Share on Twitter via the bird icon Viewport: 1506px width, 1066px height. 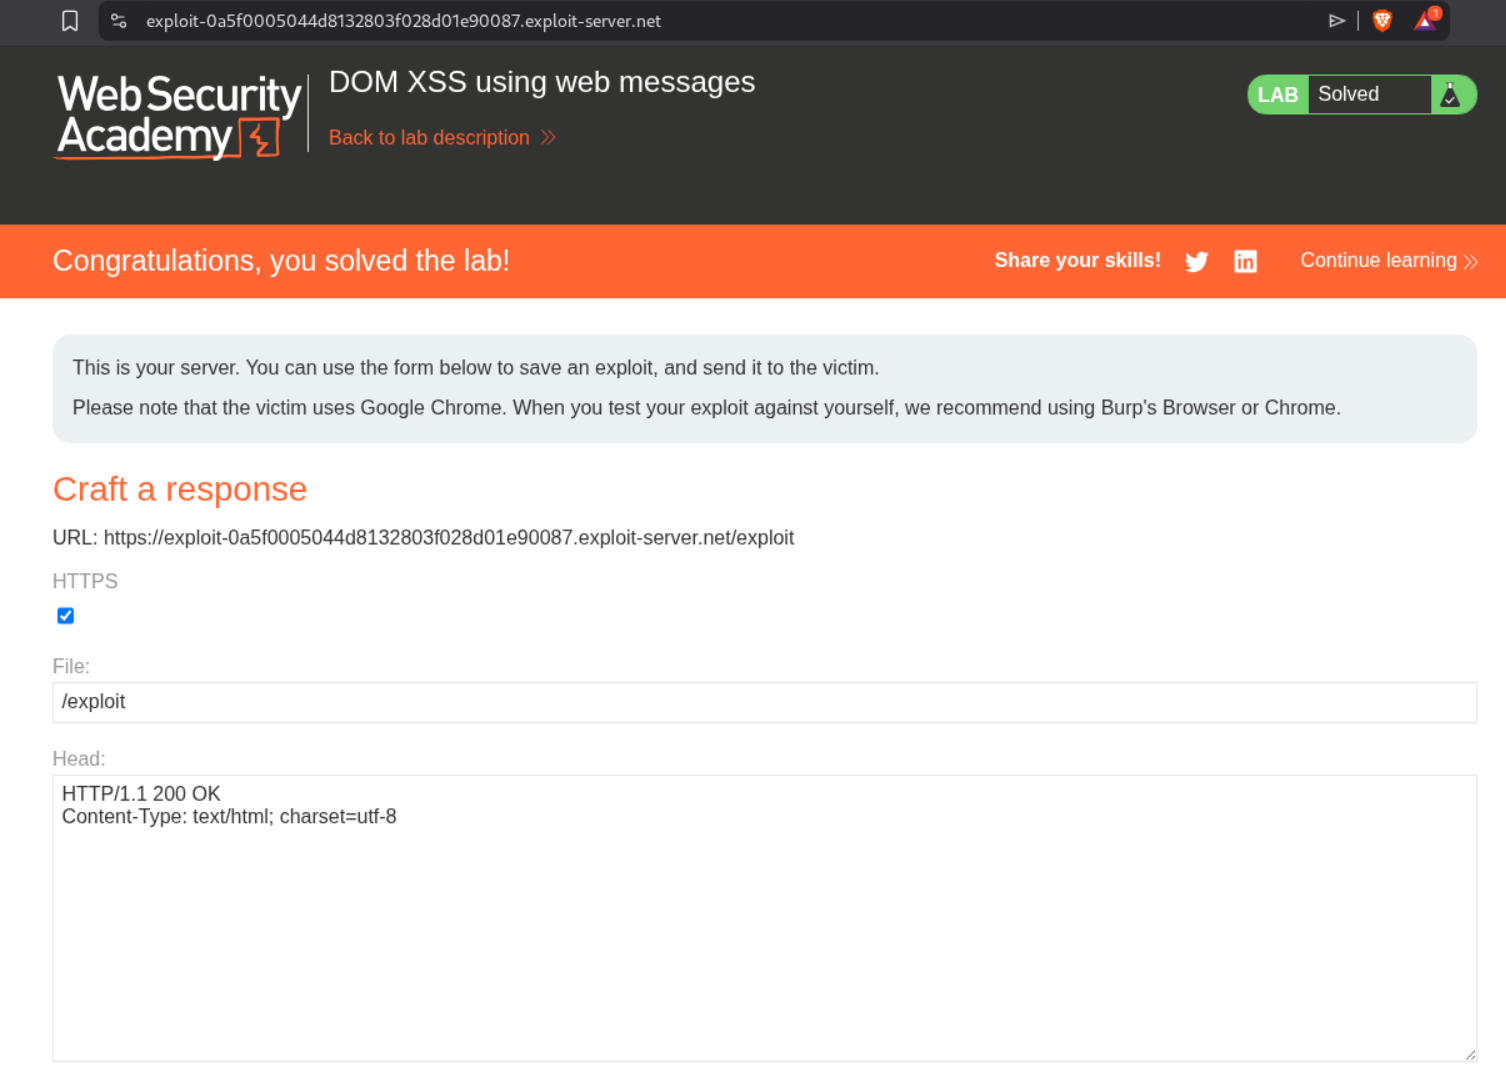tap(1196, 262)
